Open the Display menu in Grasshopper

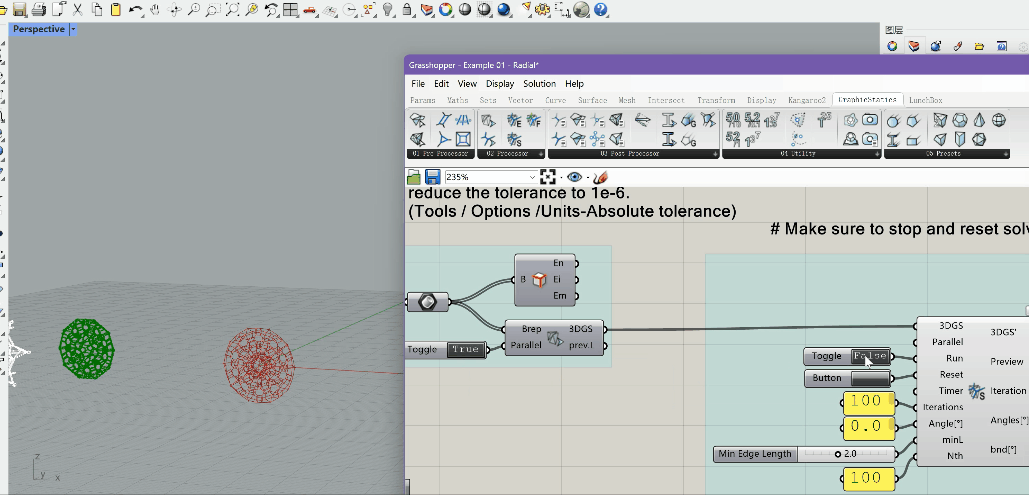tap(500, 84)
